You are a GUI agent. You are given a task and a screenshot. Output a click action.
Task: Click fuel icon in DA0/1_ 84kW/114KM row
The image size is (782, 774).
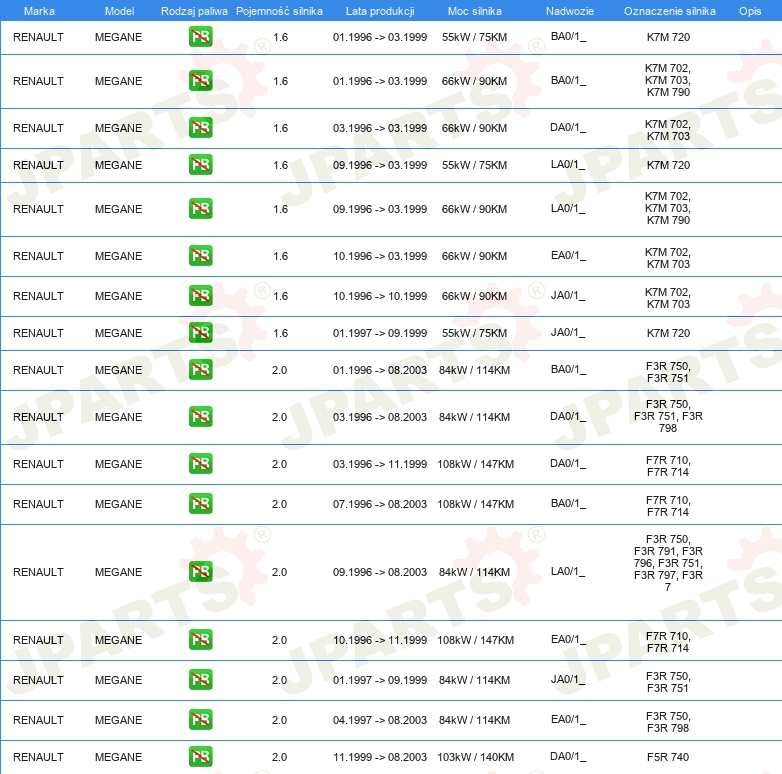(200, 416)
